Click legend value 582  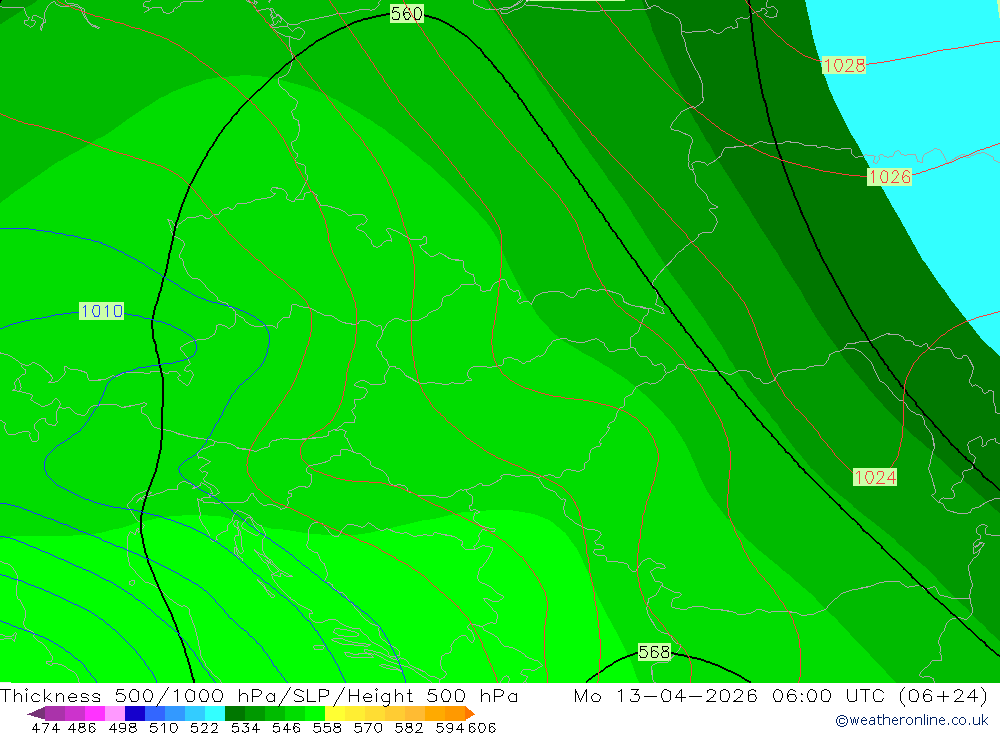click(408, 728)
